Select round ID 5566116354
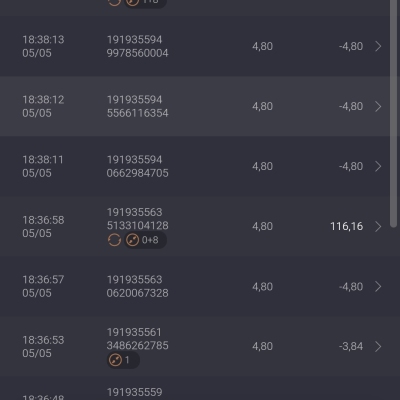400x400 pixels. pos(137,113)
